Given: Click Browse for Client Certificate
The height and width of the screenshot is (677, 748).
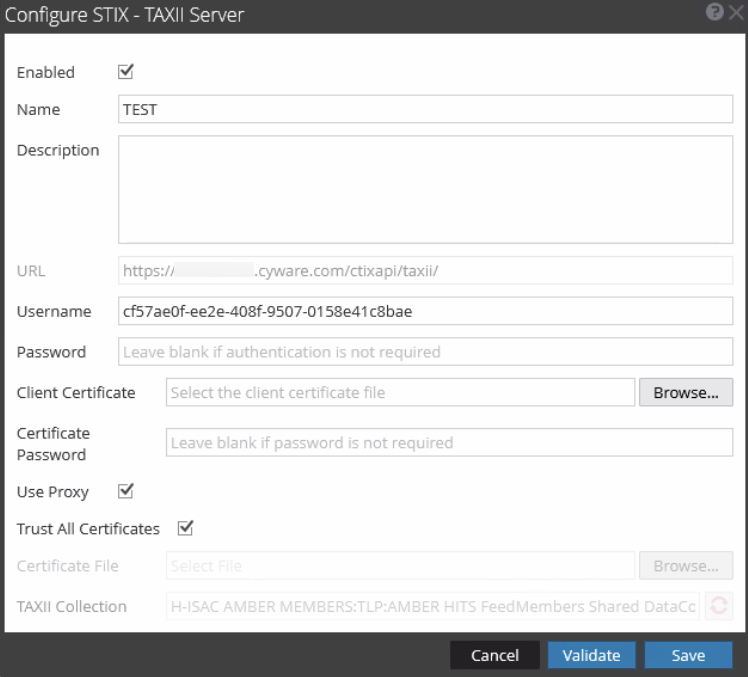Looking at the screenshot, I should click(685, 393).
